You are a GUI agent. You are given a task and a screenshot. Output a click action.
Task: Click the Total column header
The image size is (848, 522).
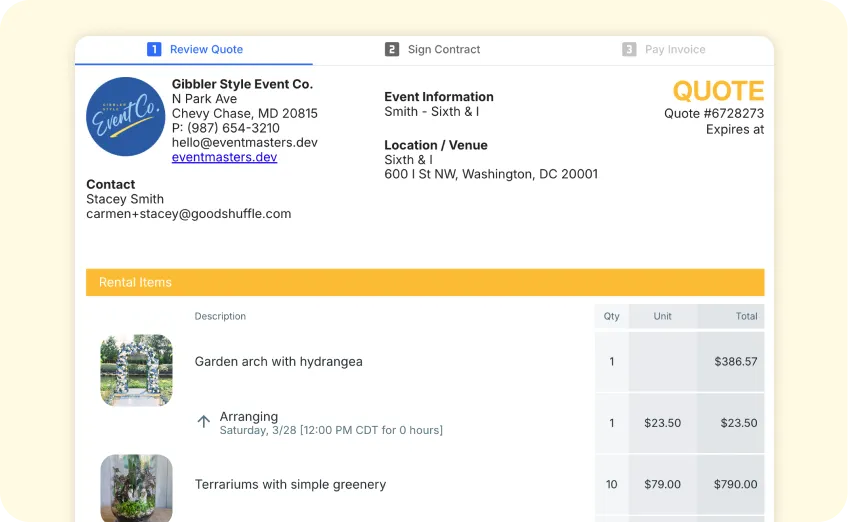[746, 316]
